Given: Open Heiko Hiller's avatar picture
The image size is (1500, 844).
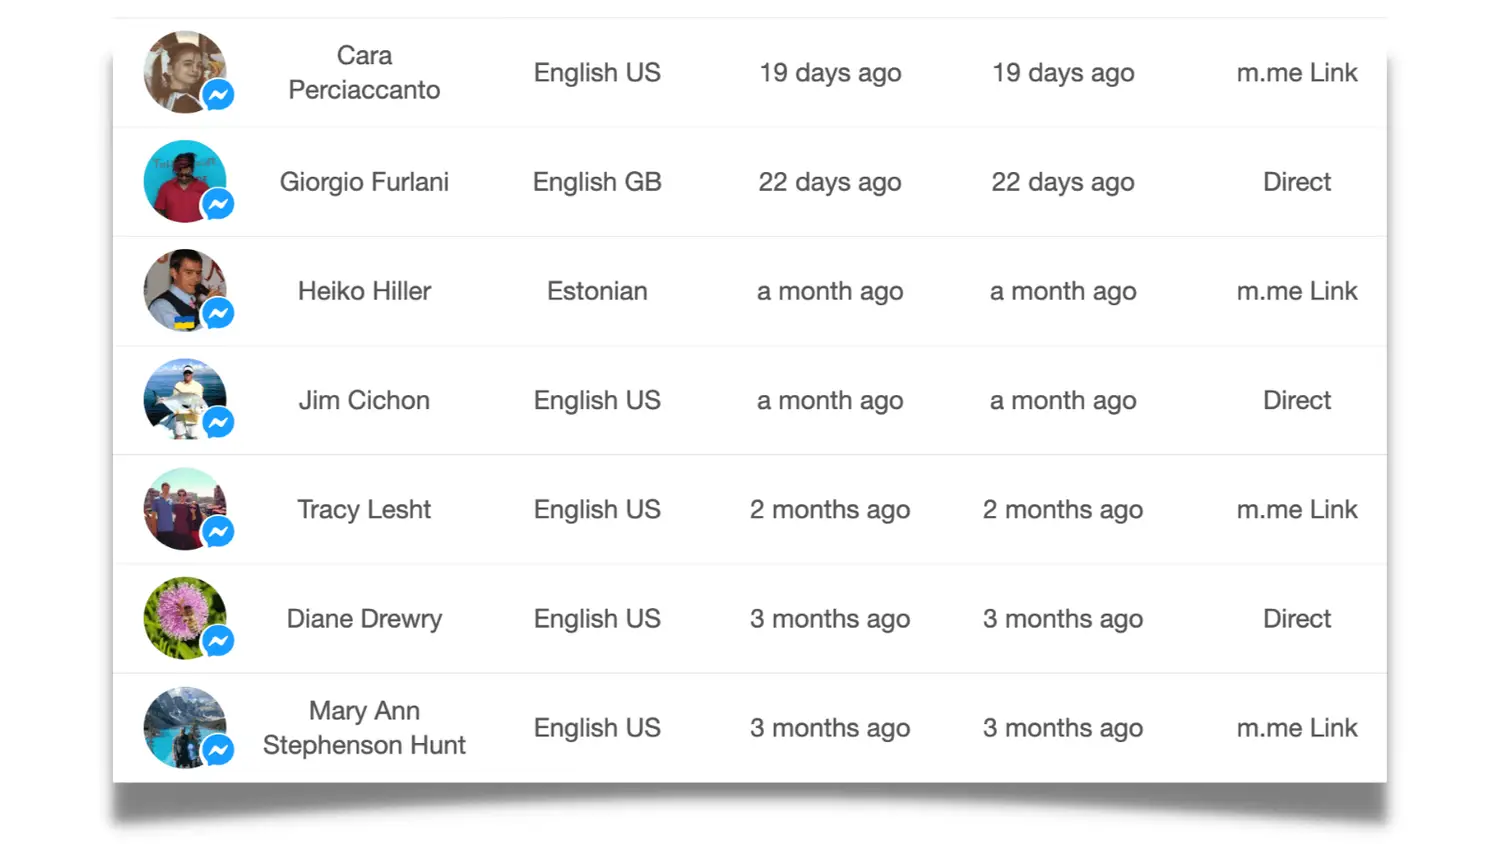Looking at the screenshot, I should pyautogui.click(x=180, y=286).
